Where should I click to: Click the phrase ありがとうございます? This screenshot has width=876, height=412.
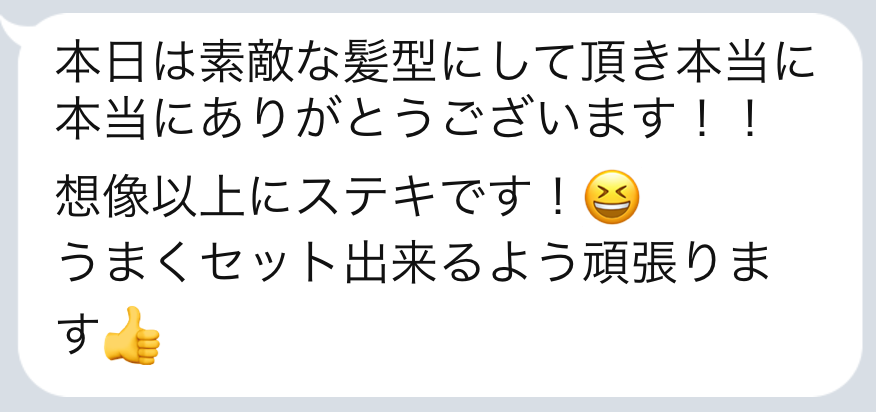pos(436,120)
